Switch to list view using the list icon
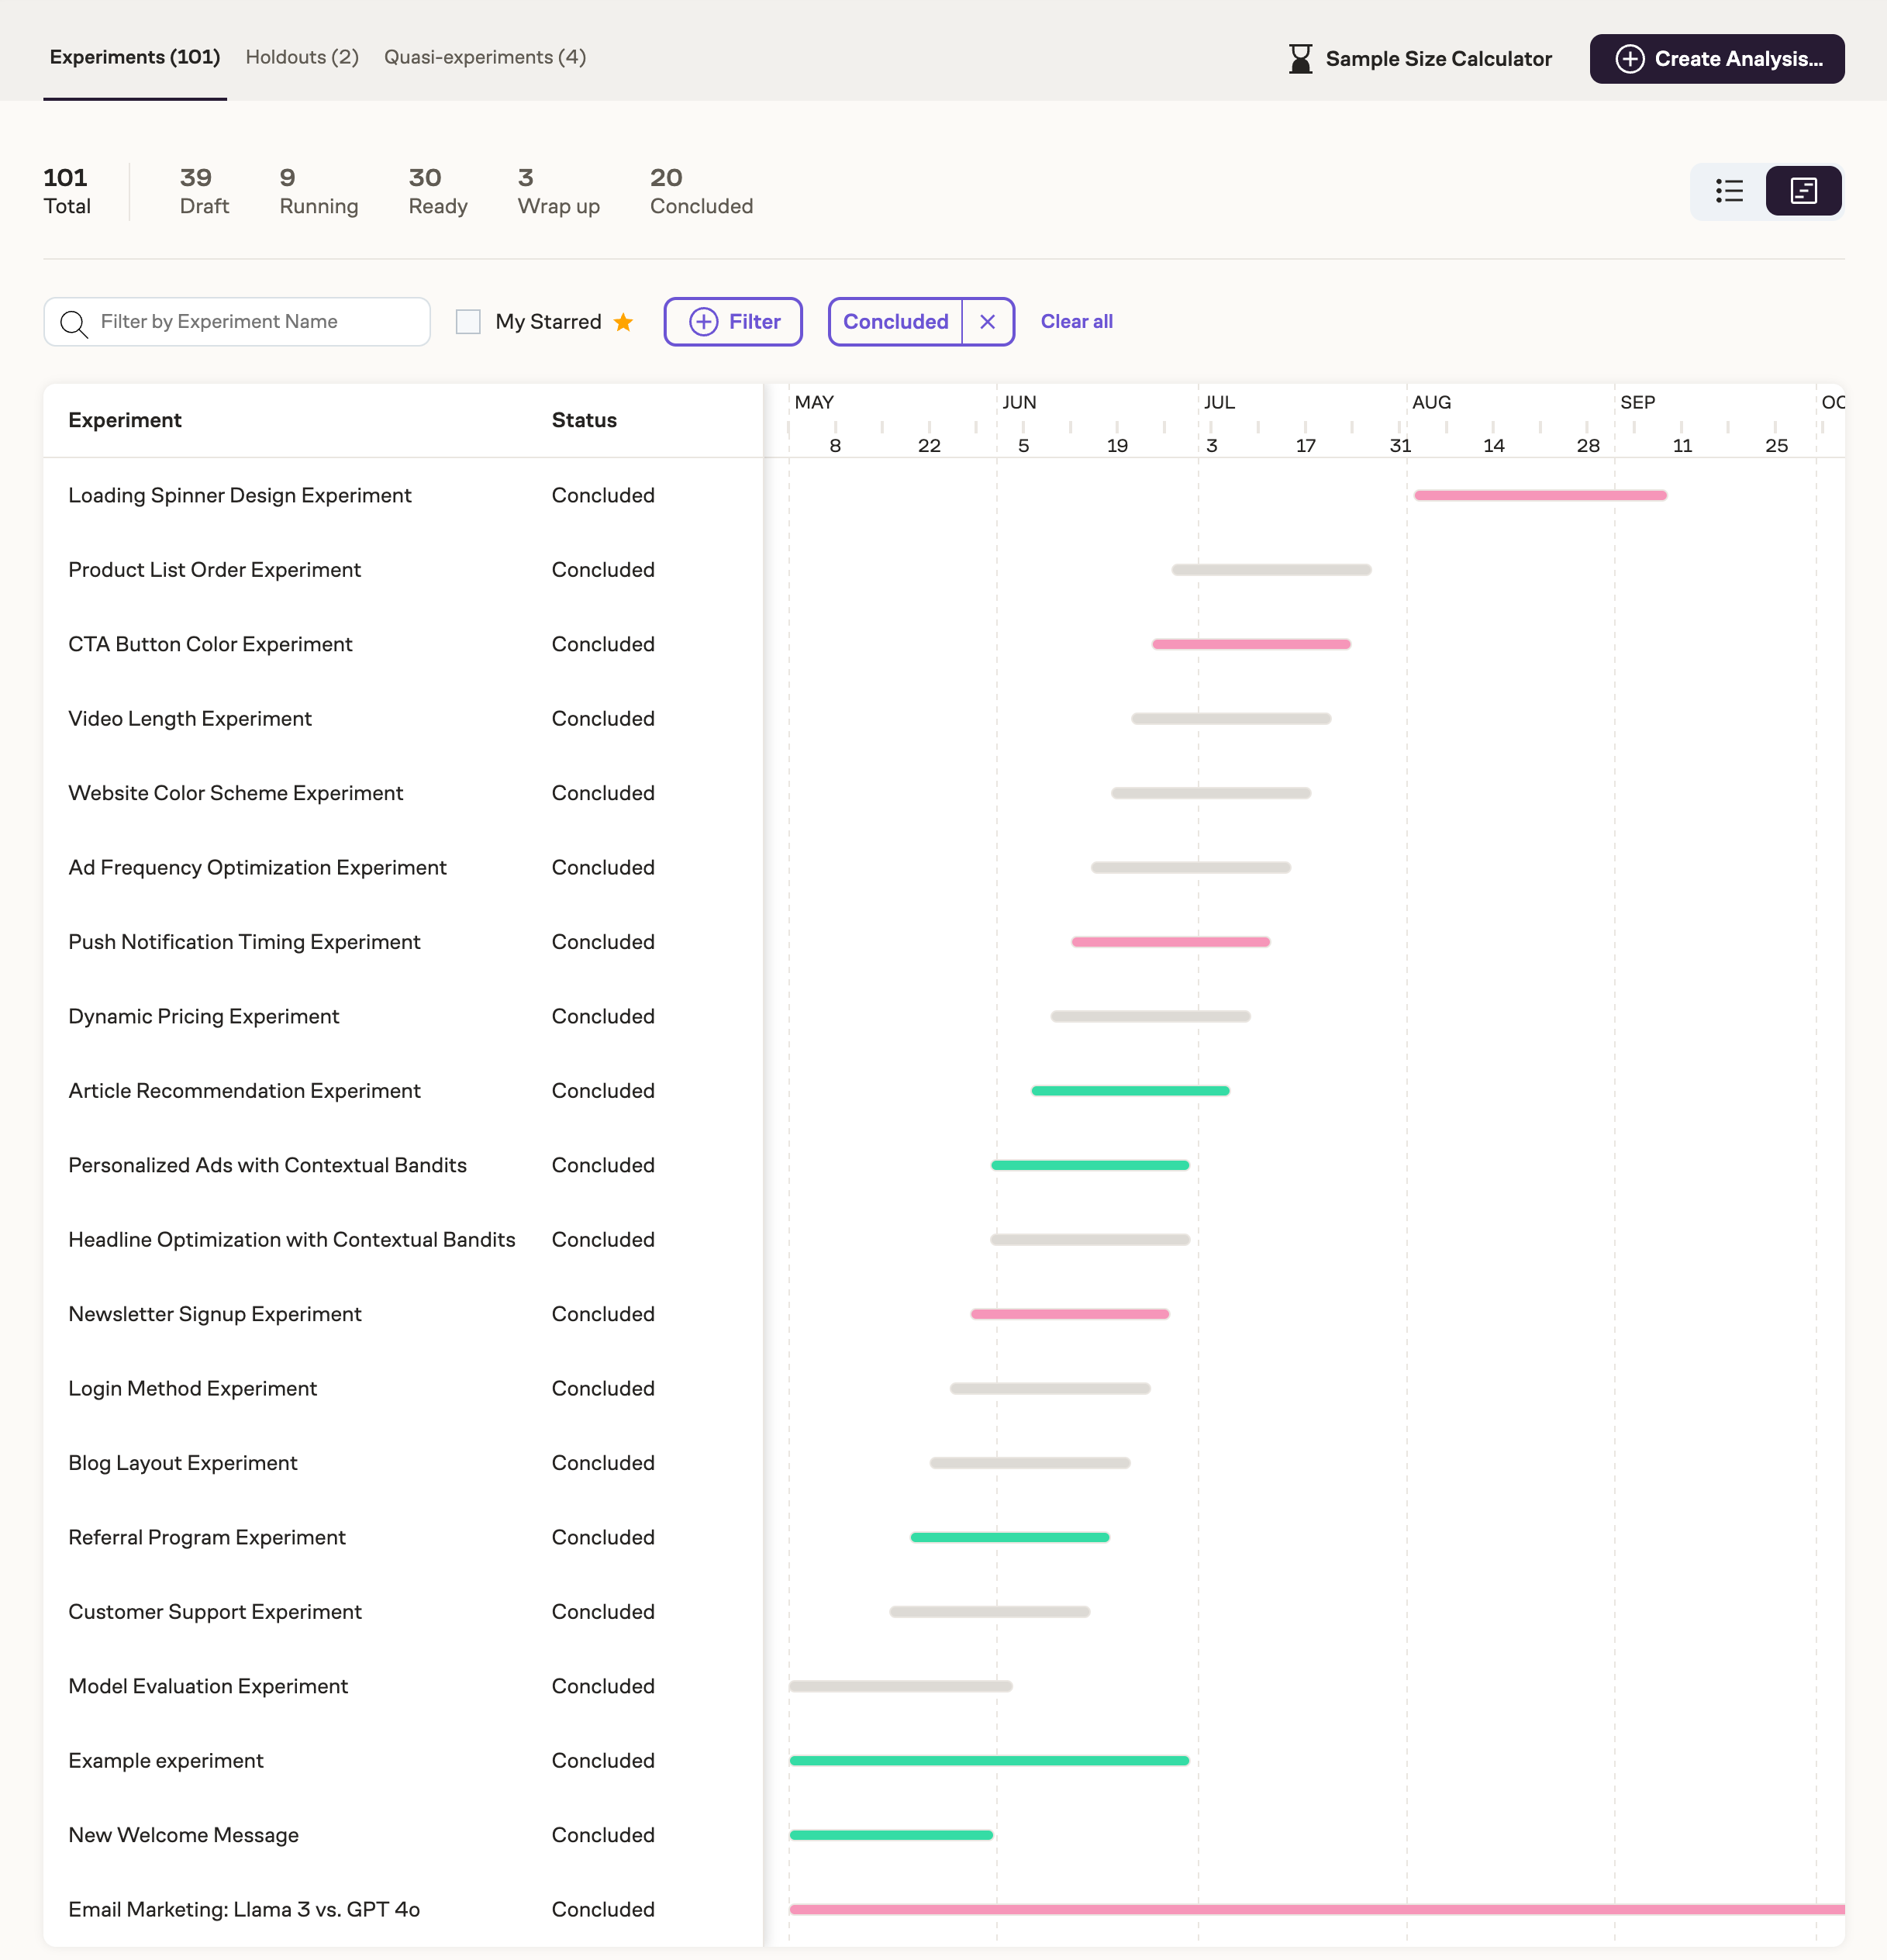 tap(1731, 190)
